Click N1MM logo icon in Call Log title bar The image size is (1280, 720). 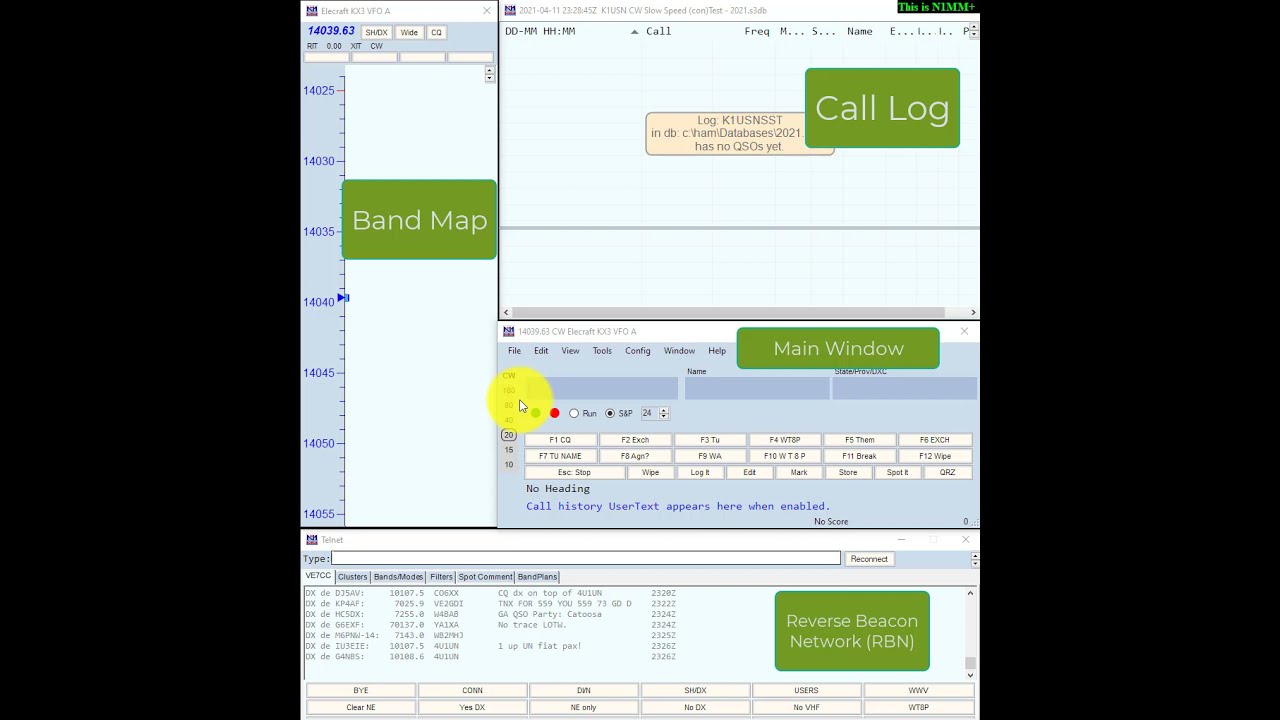510,11
